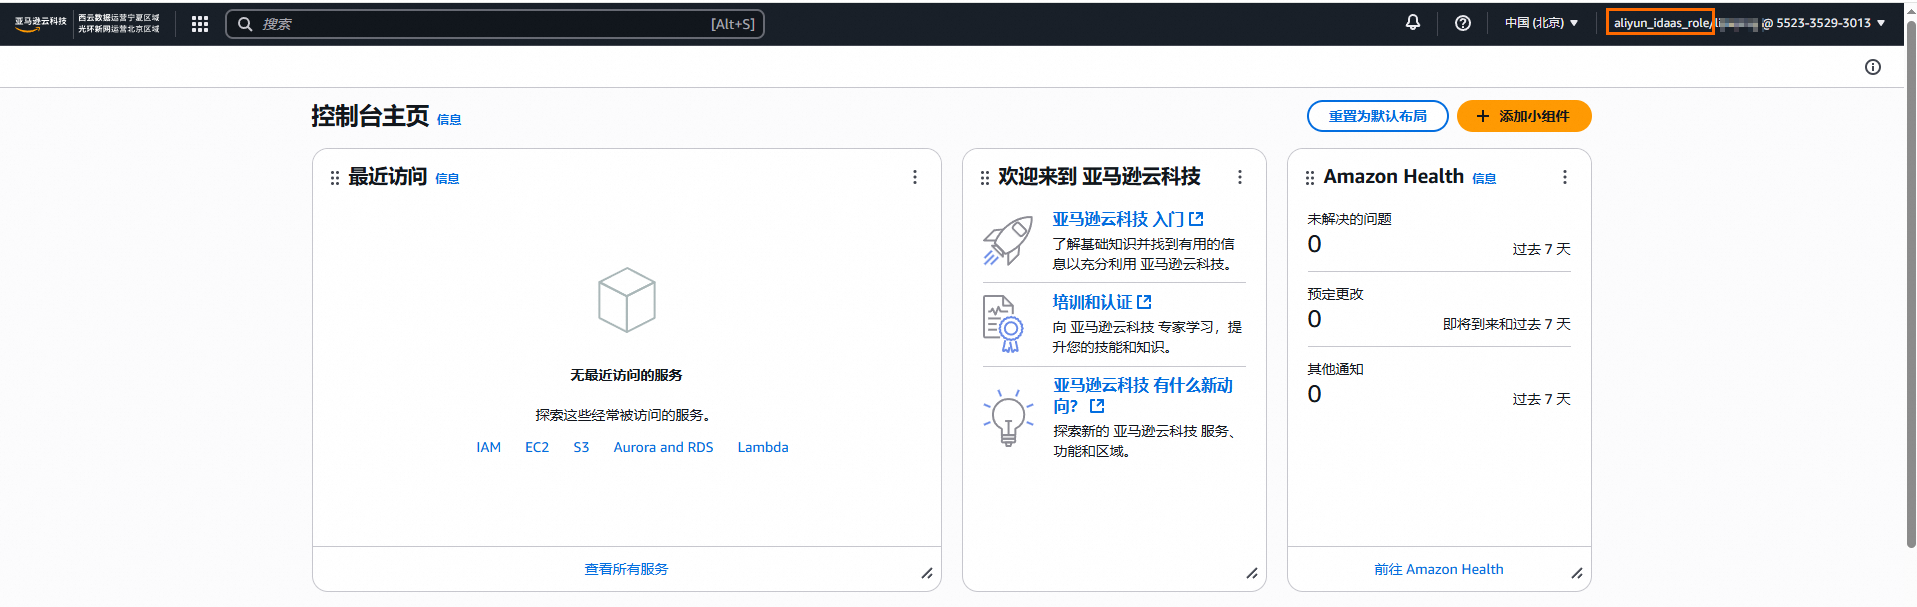Open the EC2 service link
The width and height of the screenshot is (1917, 607).
(x=537, y=447)
